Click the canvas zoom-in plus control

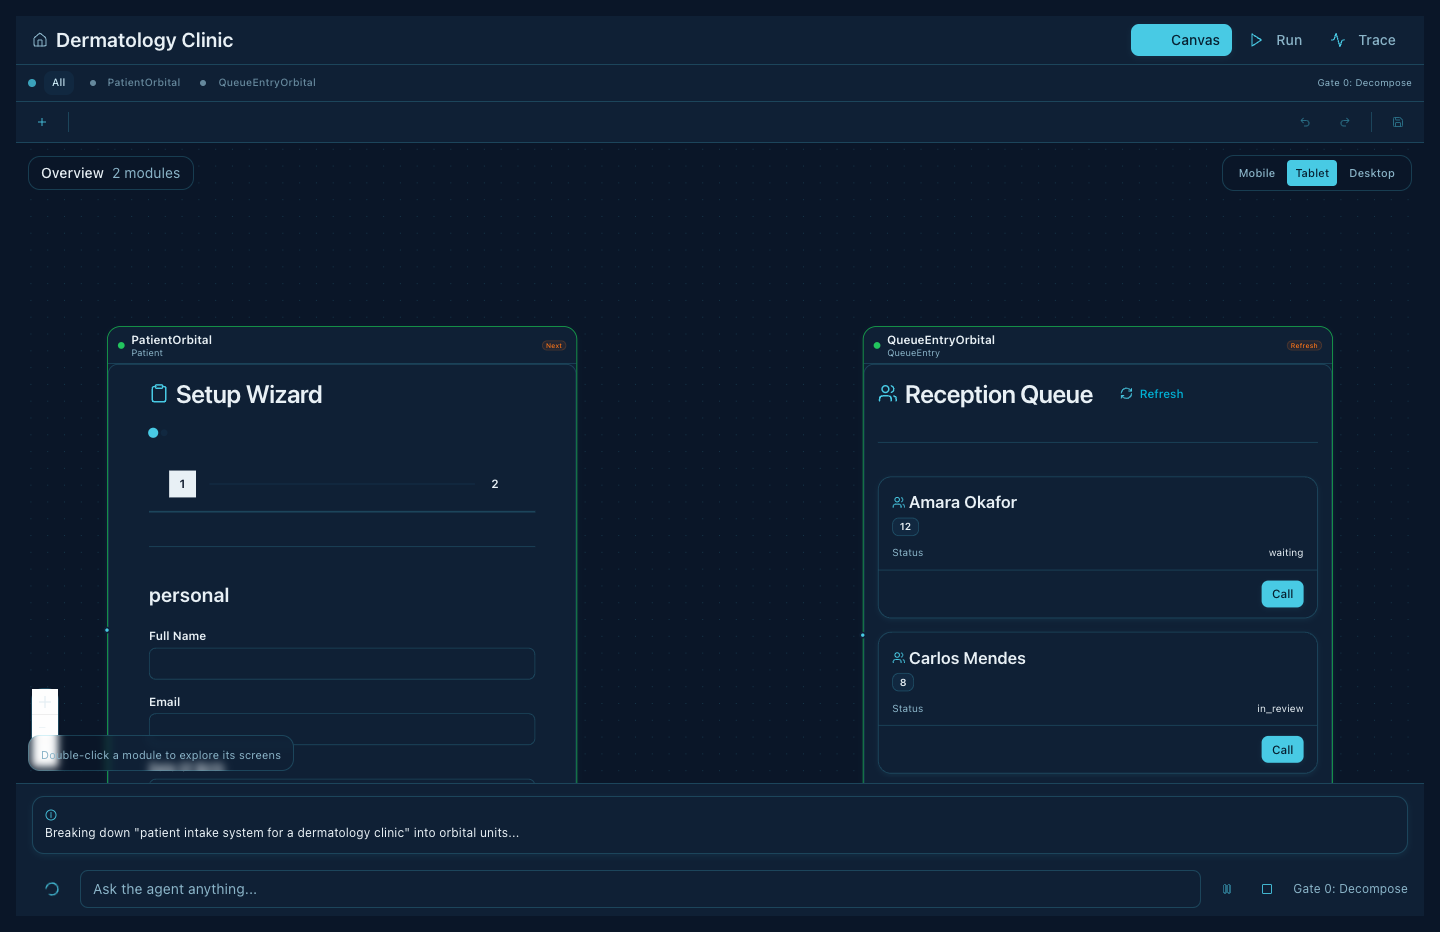(45, 702)
